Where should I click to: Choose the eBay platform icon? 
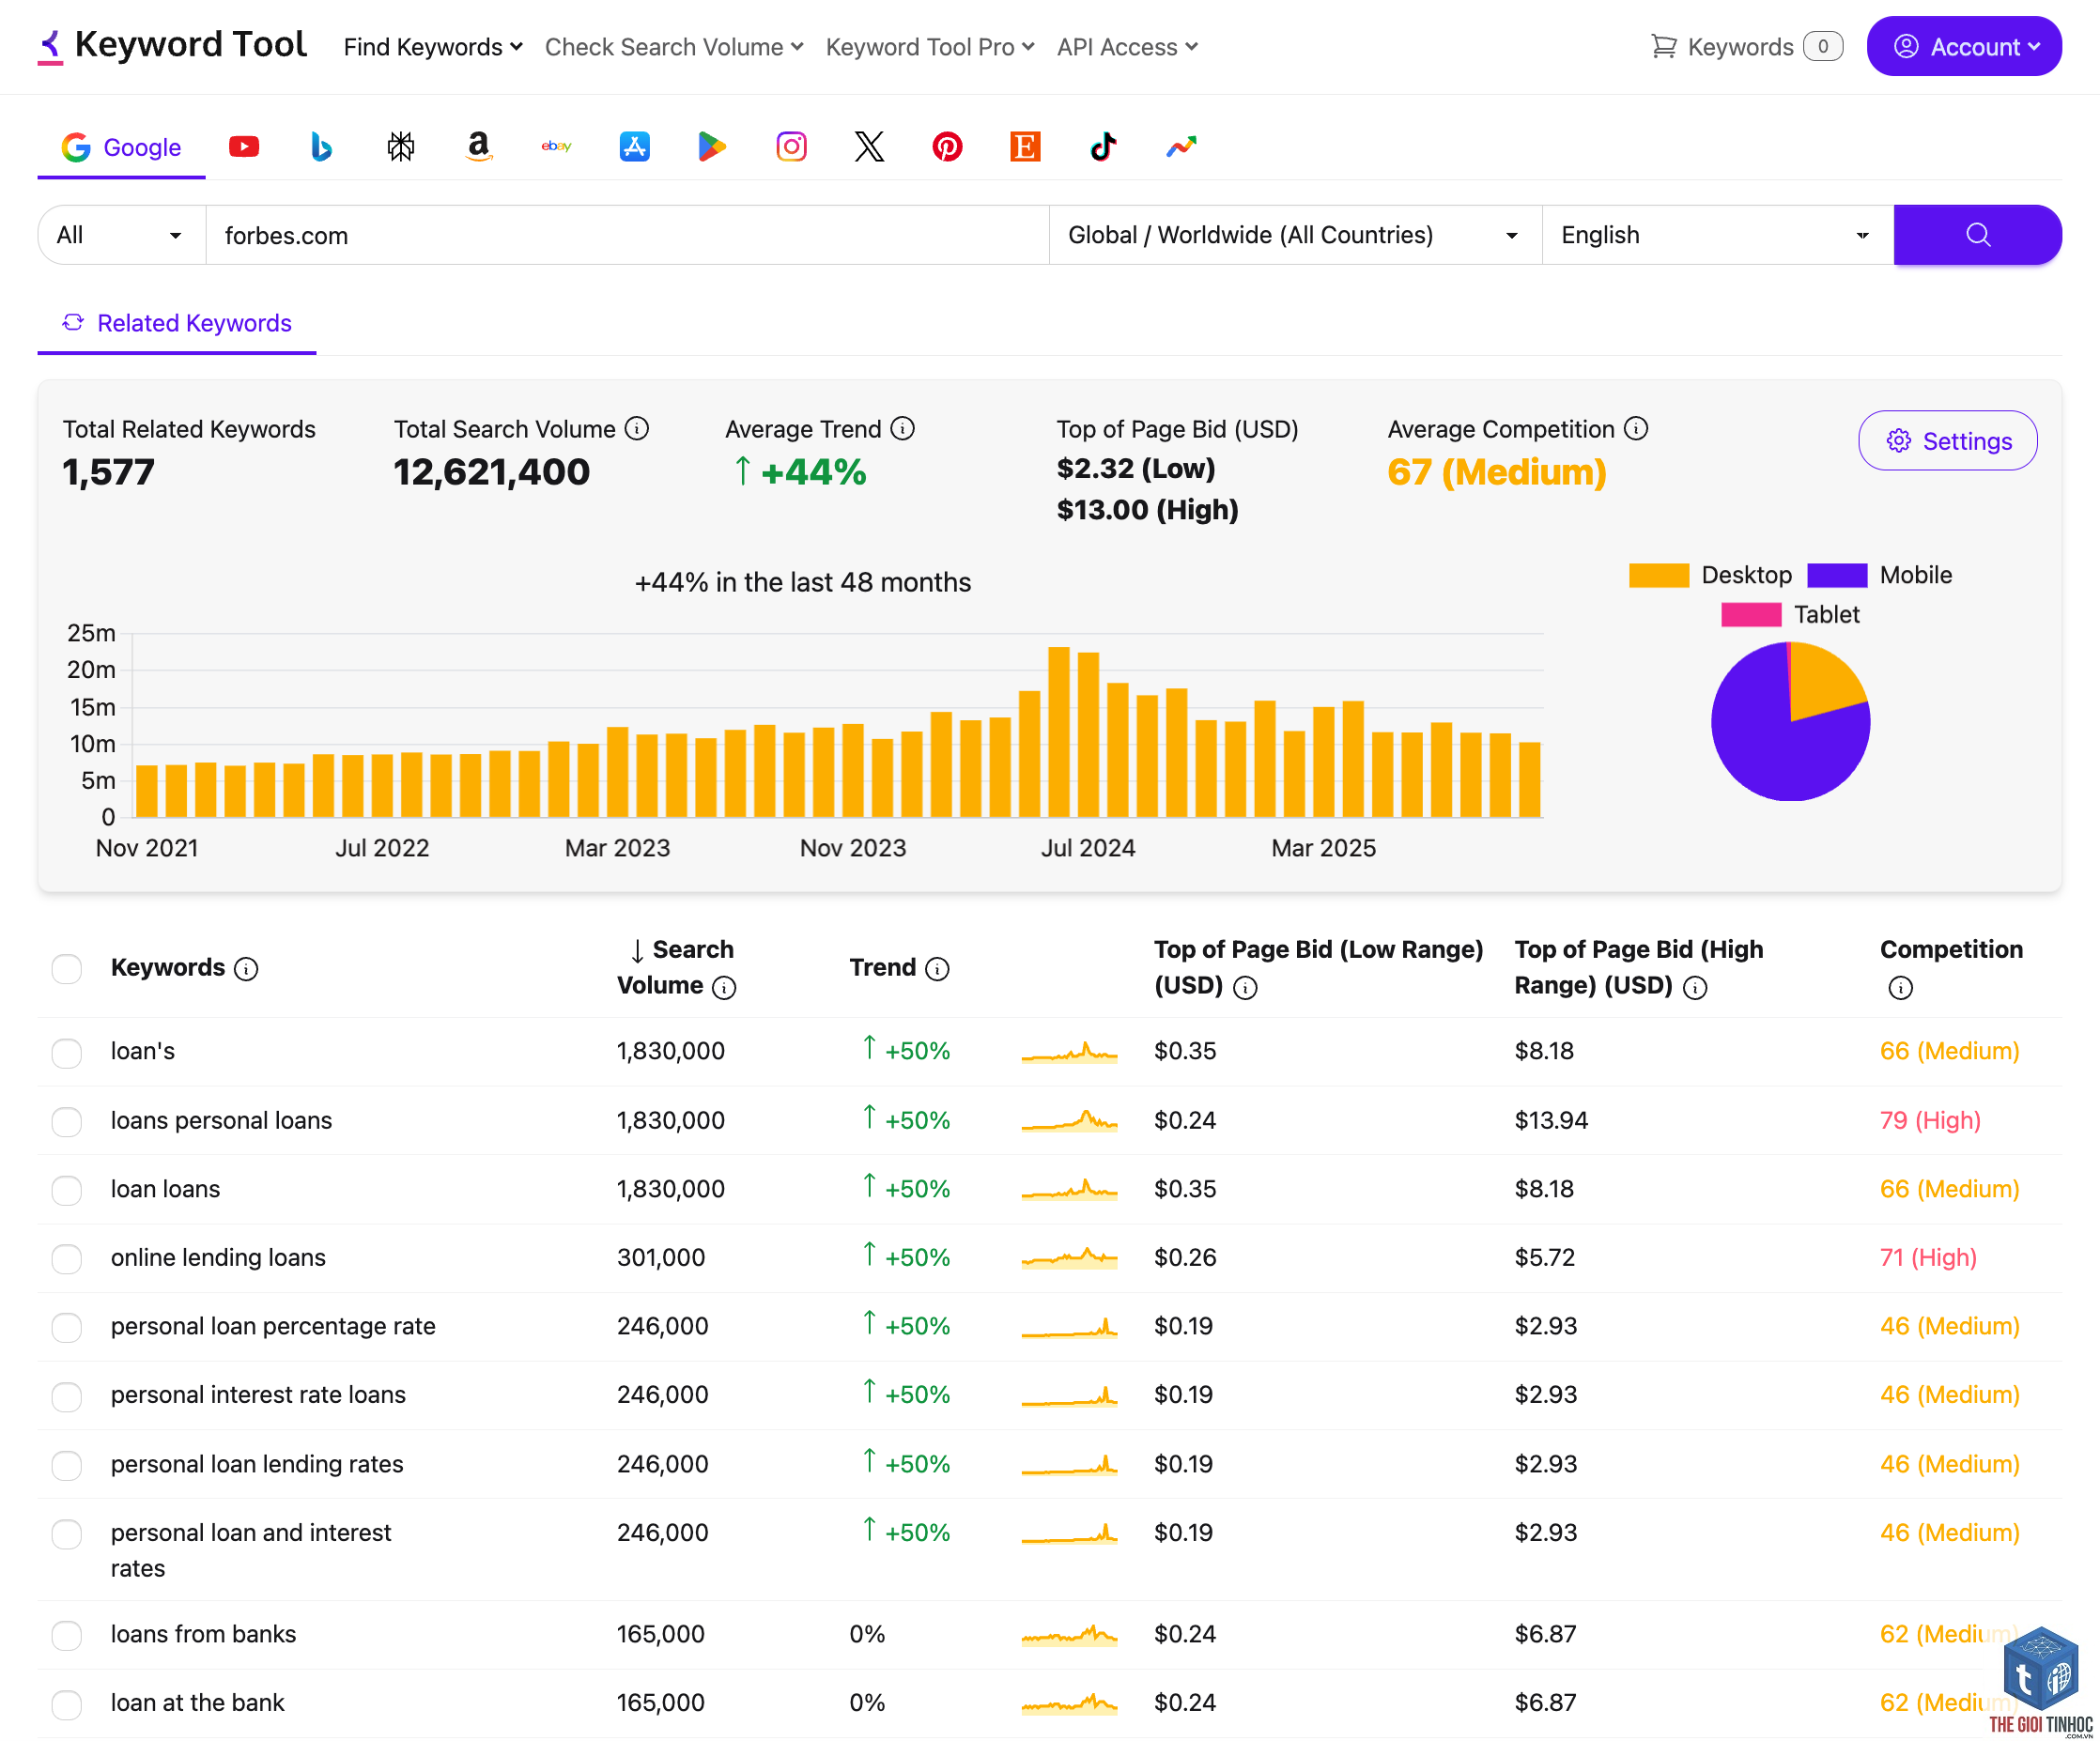(x=556, y=147)
